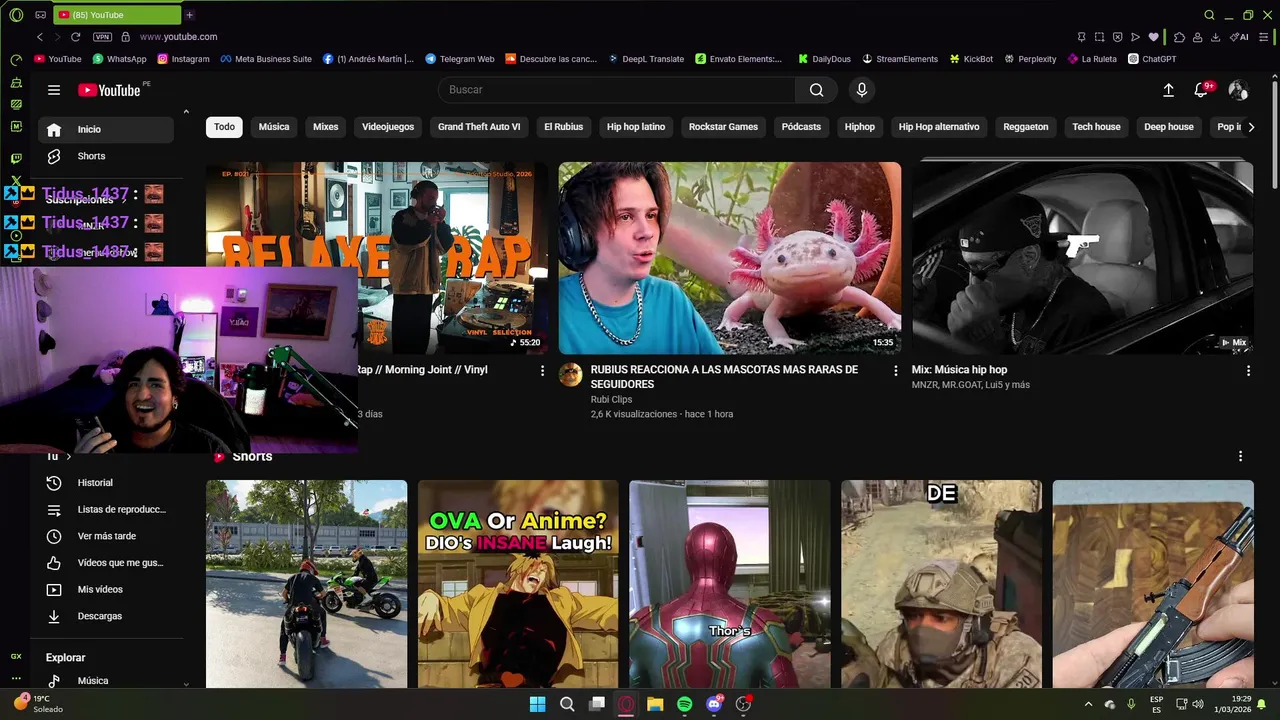Viewport: 1280px width, 720px height.
Task: Open YouTube notifications bell
Action: pyautogui.click(x=1201, y=90)
